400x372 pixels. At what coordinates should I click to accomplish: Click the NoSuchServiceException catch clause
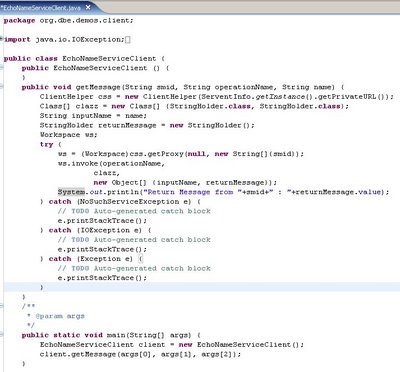[x=120, y=202]
